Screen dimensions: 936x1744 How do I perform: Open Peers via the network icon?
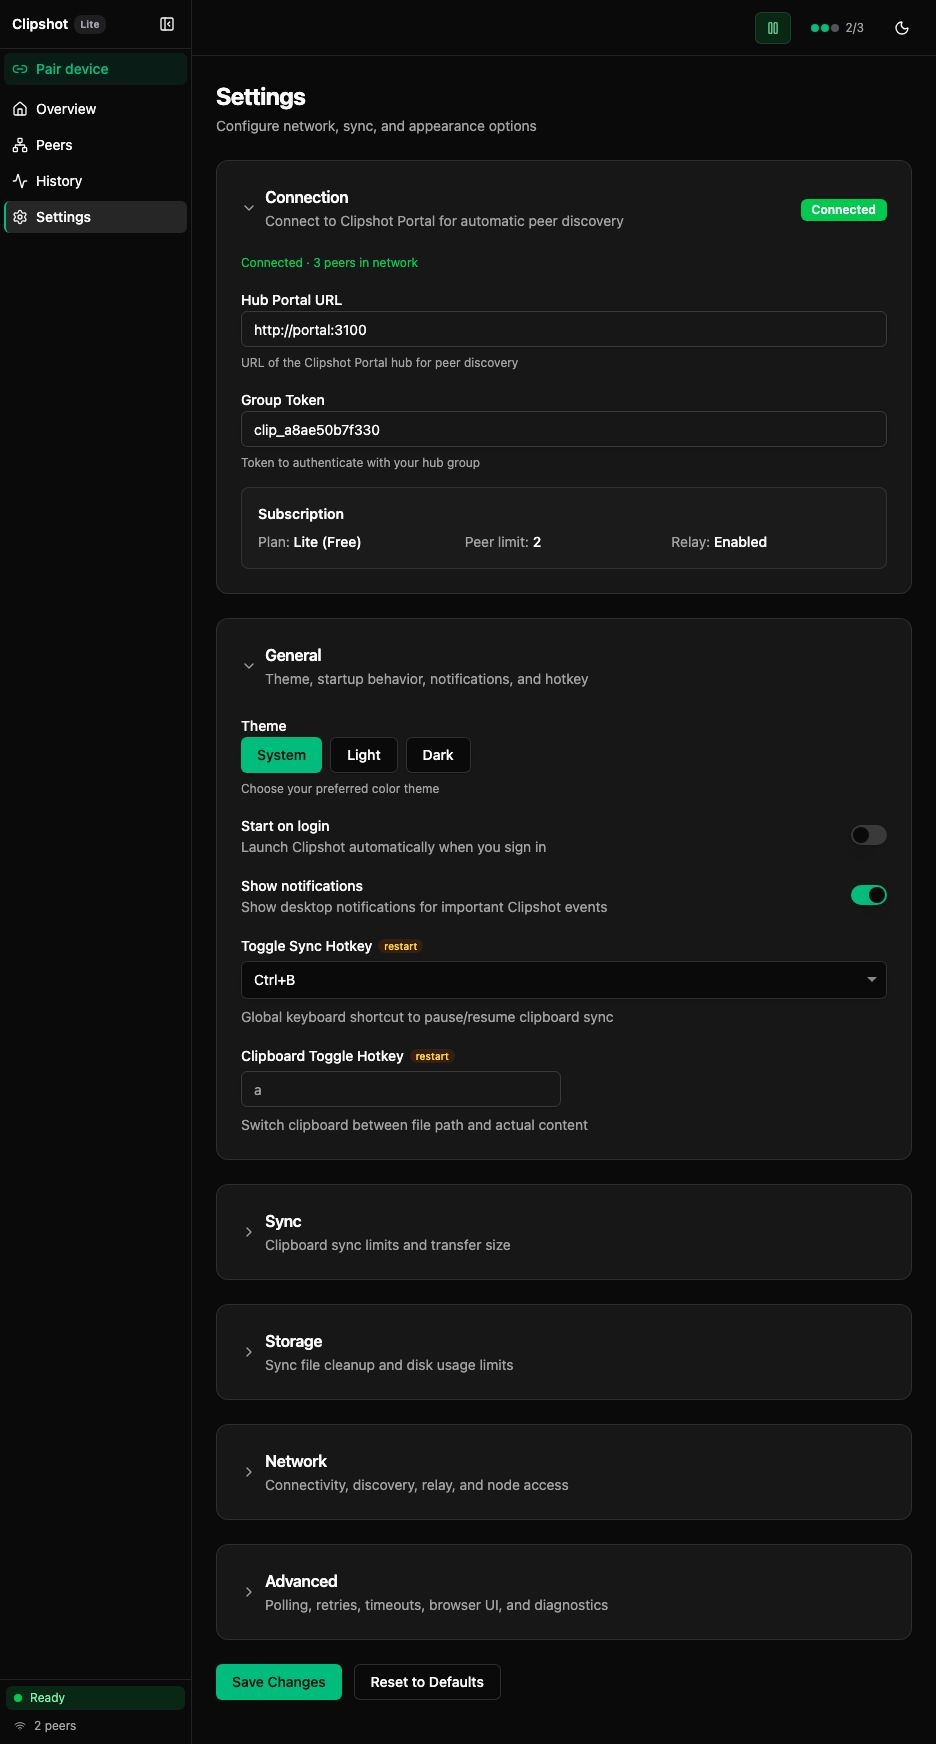point(20,144)
